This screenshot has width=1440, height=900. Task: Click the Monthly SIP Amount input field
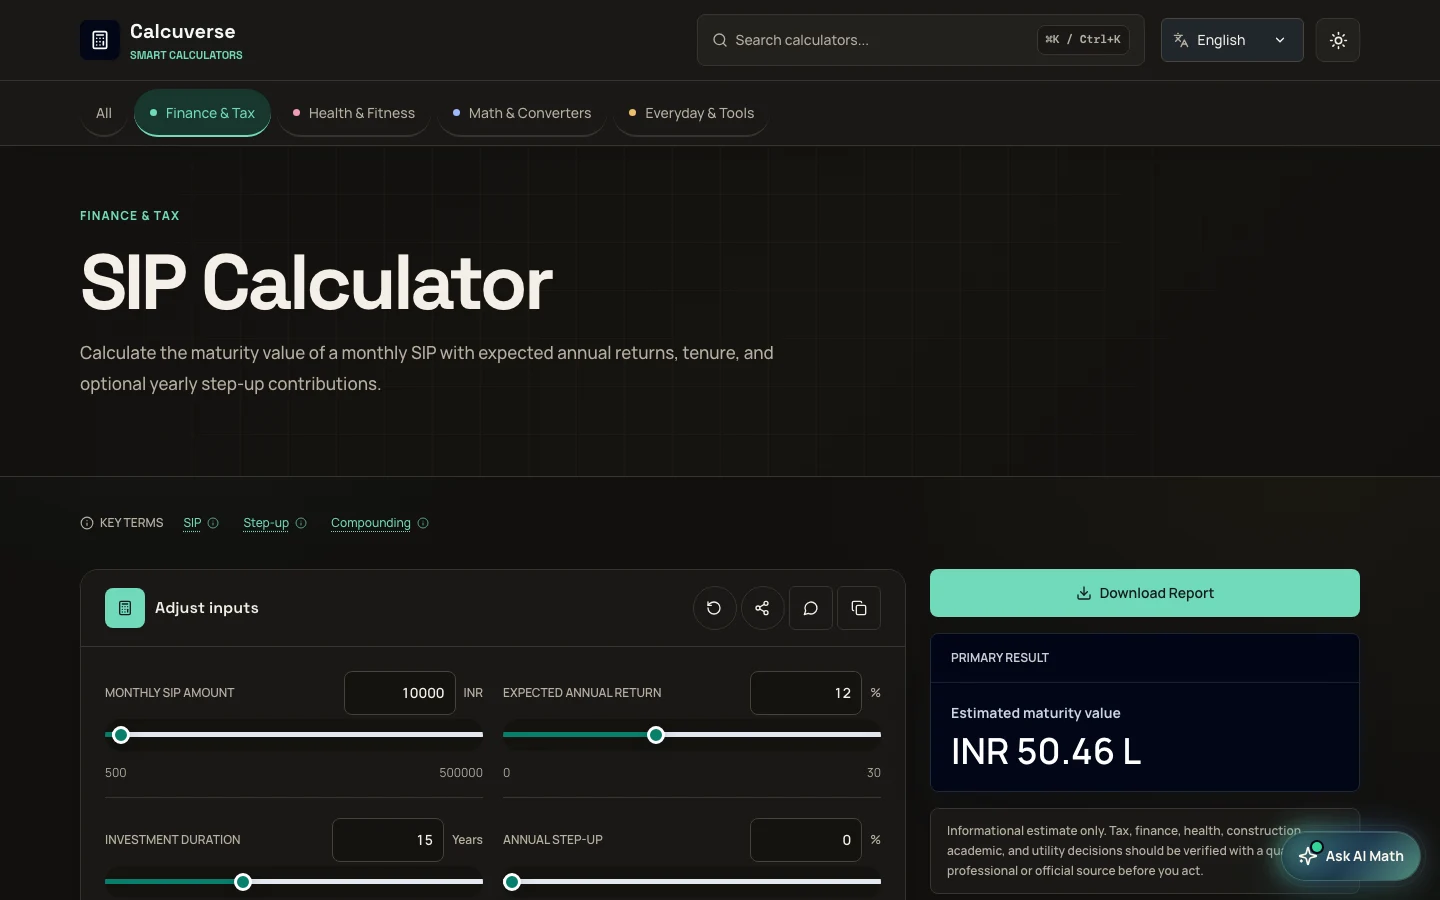[400, 693]
